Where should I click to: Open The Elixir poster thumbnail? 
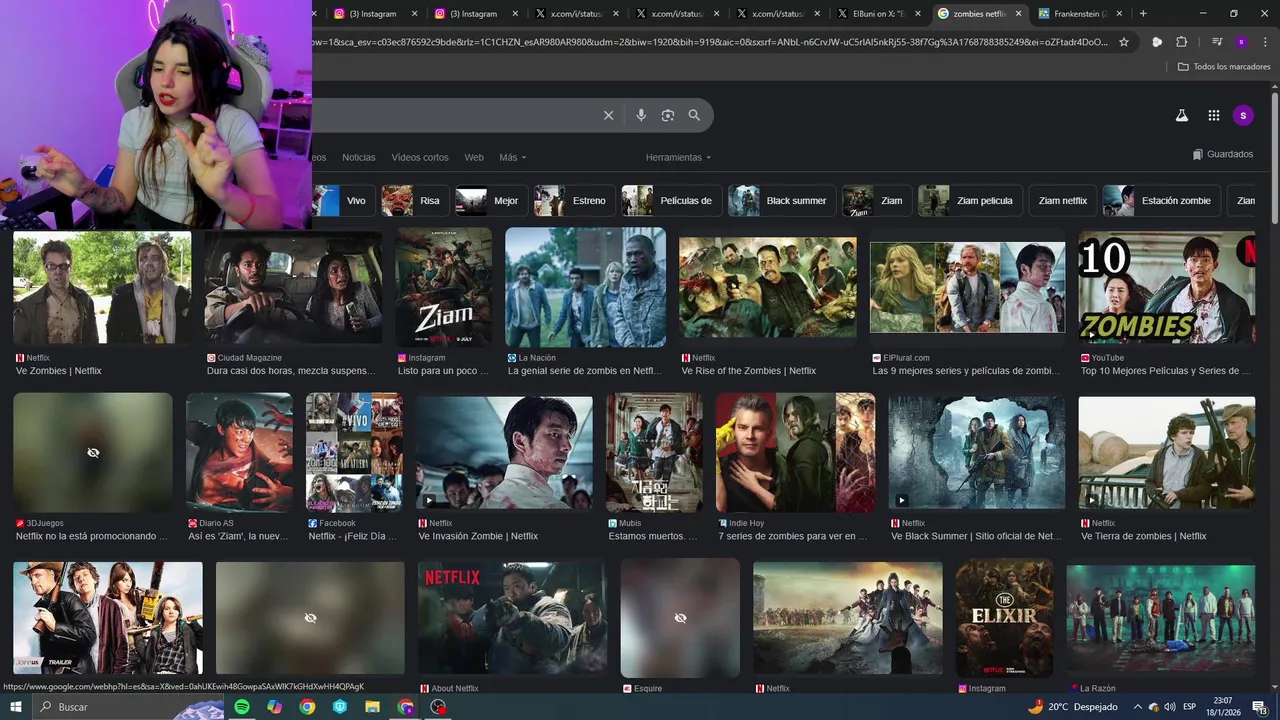click(x=1005, y=618)
